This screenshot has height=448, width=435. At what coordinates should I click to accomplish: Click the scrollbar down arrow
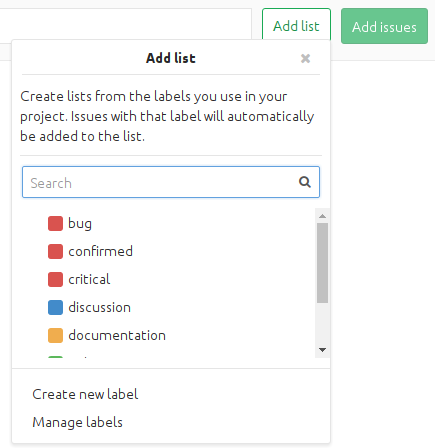322,350
